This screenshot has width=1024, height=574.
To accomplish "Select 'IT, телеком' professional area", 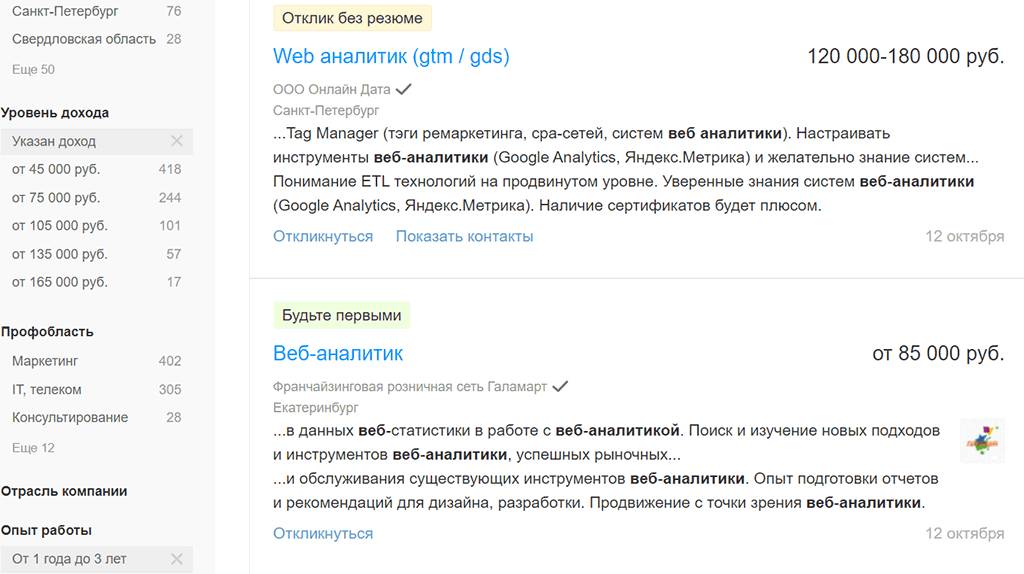I will click(x=47, y=389).
